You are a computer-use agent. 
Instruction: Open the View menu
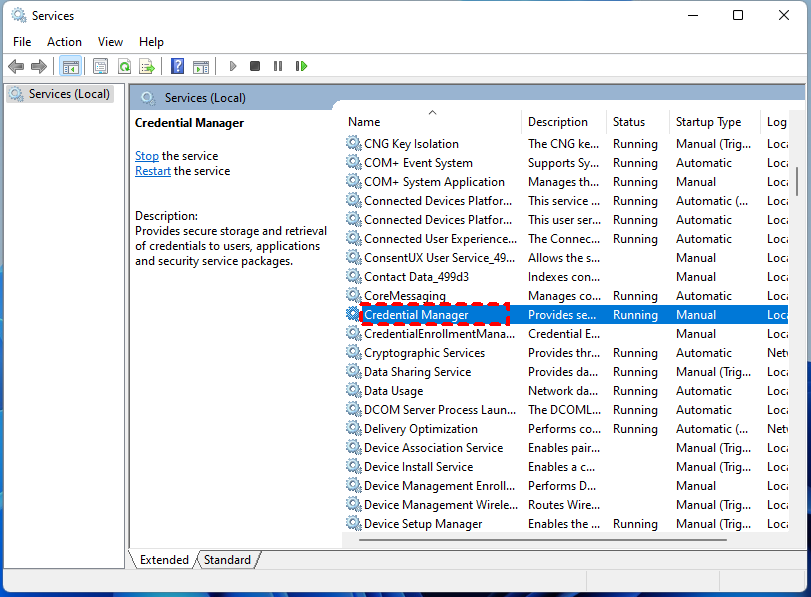click(110, 42)
